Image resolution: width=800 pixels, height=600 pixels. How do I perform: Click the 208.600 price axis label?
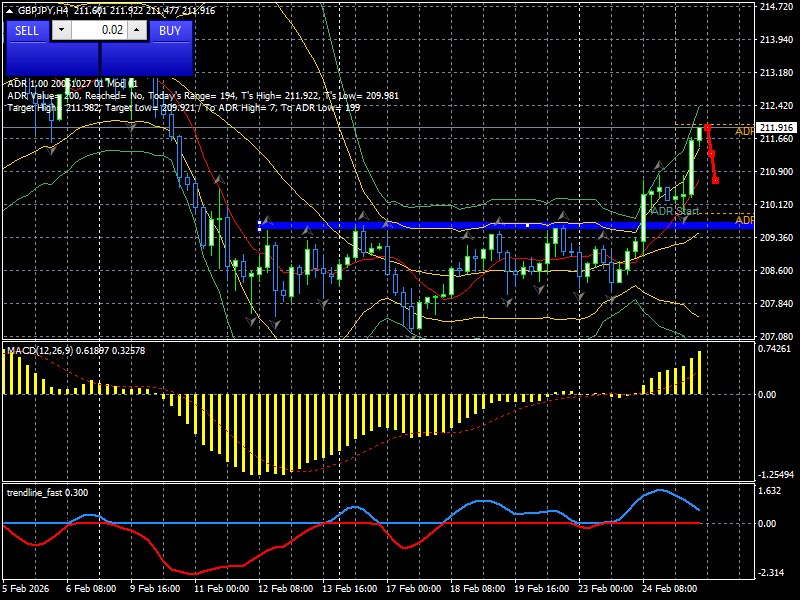(x=776, y=270)
